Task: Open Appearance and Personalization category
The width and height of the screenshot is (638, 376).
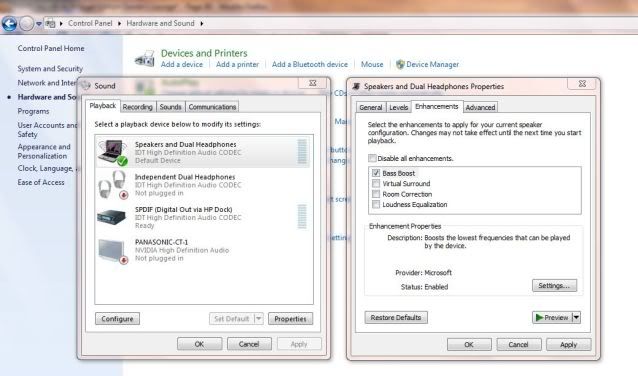Action: 44,151
